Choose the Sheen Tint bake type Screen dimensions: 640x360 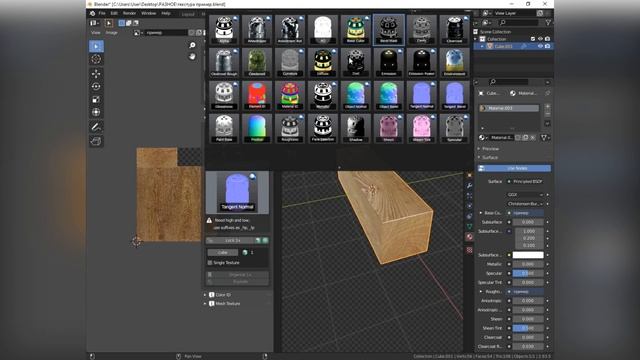(422, 128)
